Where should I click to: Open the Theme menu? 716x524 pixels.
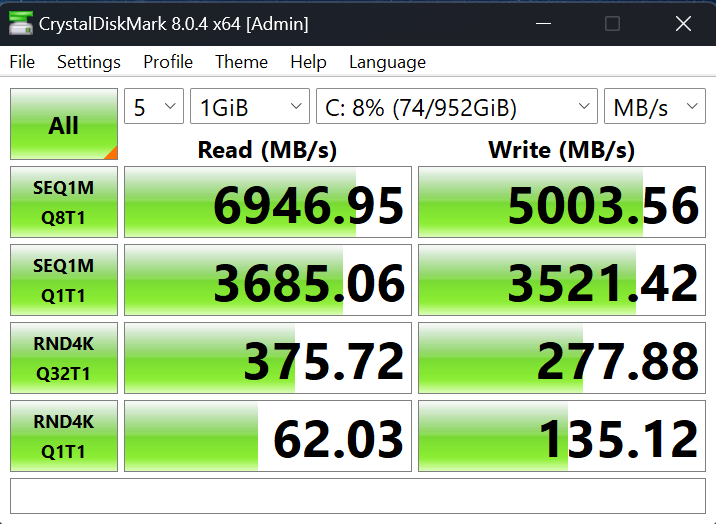click(x=241, y=62)
